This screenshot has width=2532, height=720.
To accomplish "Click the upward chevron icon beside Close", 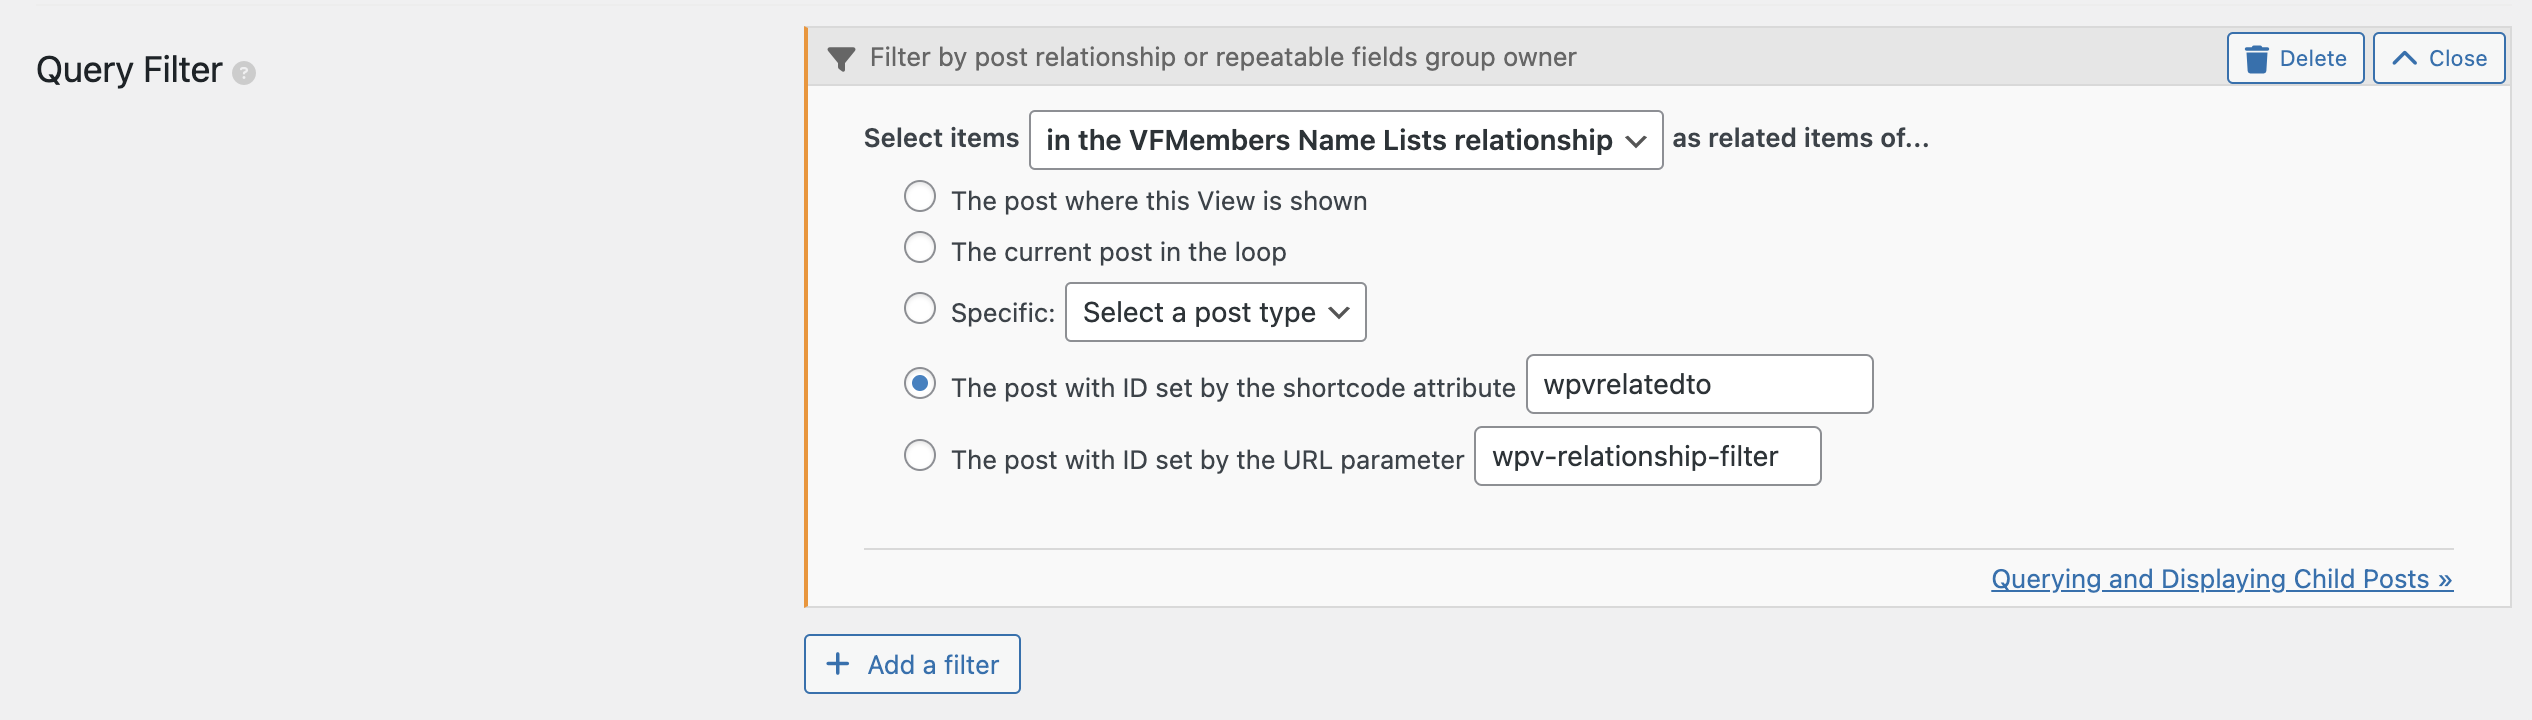I will coord(2405,58).
